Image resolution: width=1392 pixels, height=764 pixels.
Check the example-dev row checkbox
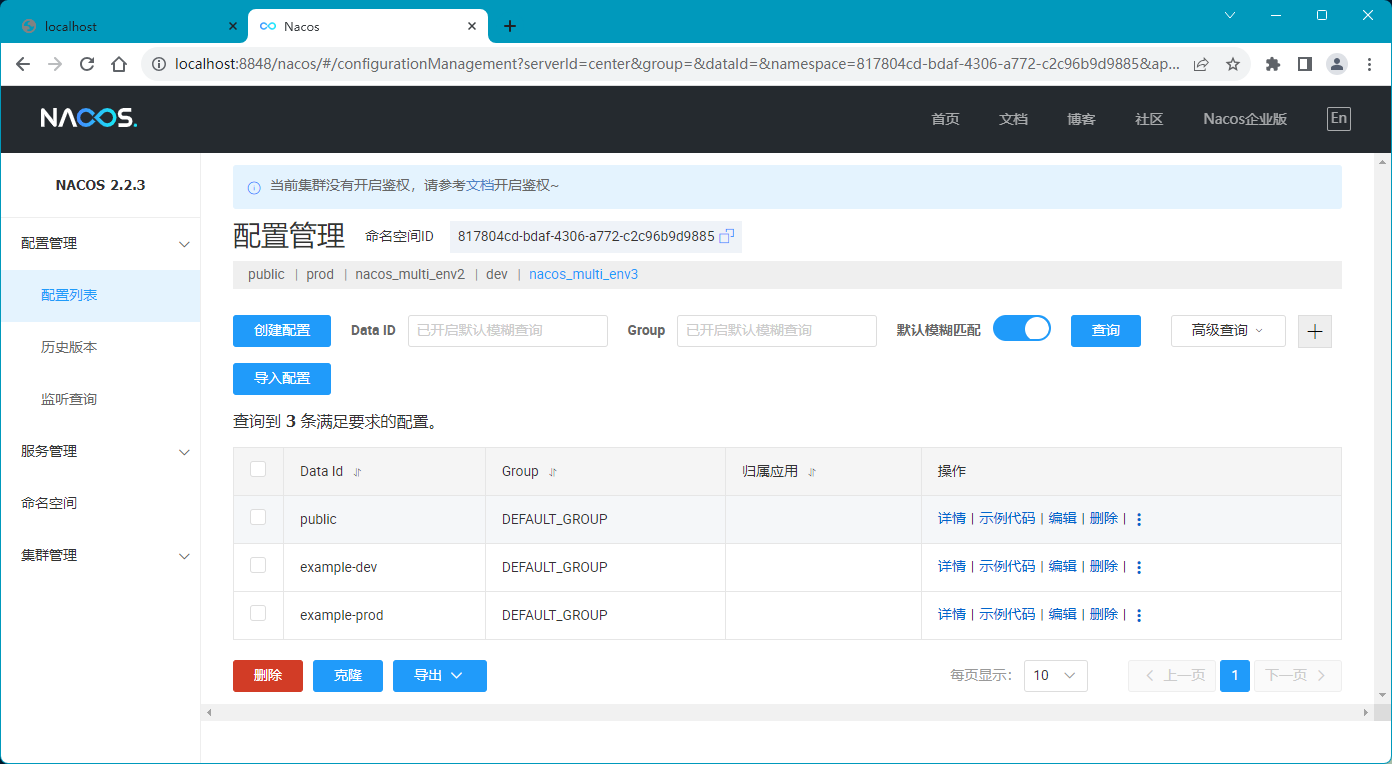[x=258, y=565]
